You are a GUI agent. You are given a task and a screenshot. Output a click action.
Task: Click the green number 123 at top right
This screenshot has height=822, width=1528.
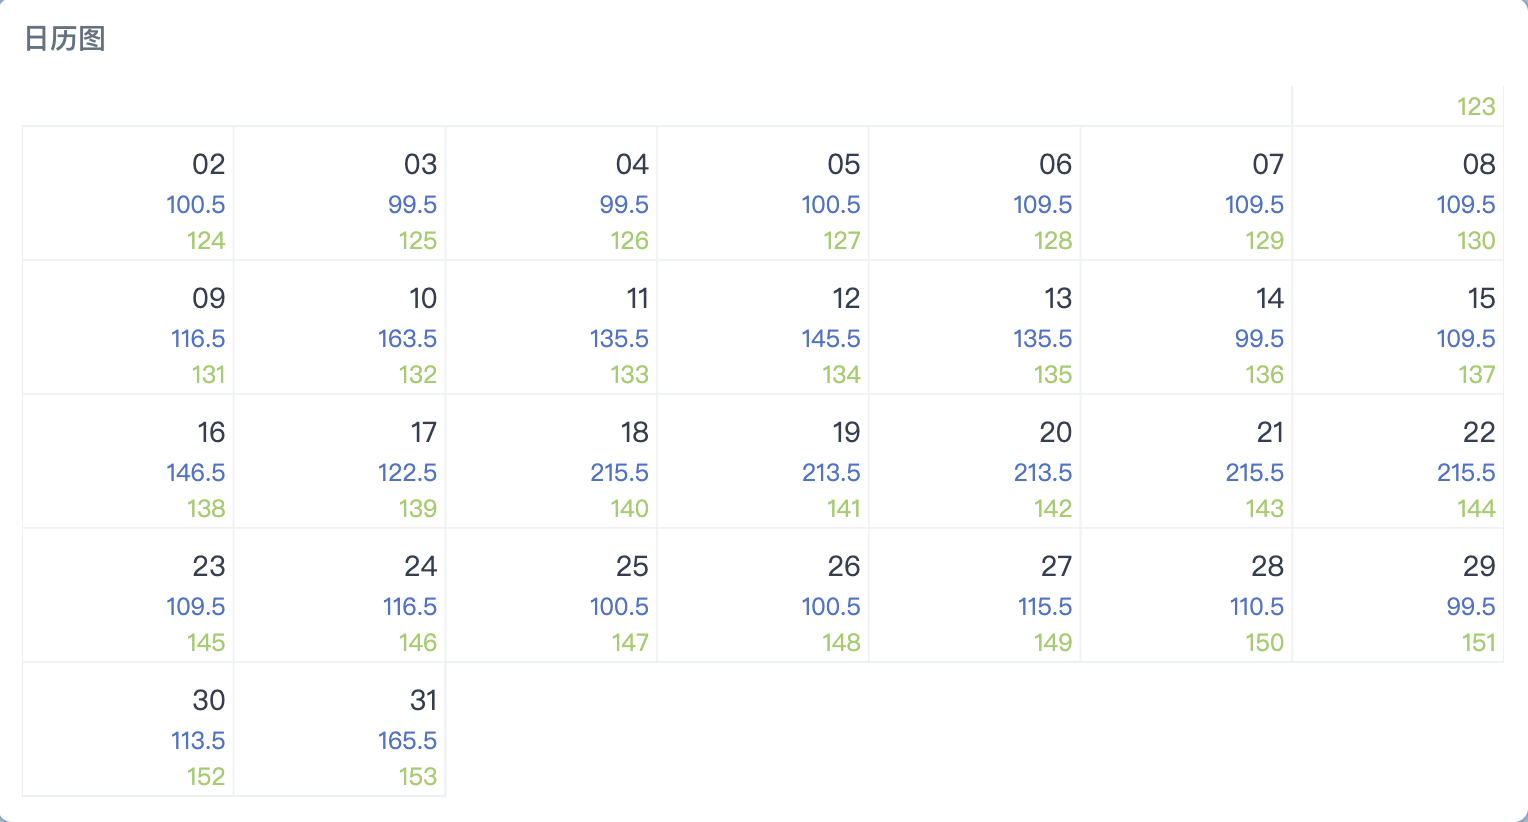[x=1476, y=106]
